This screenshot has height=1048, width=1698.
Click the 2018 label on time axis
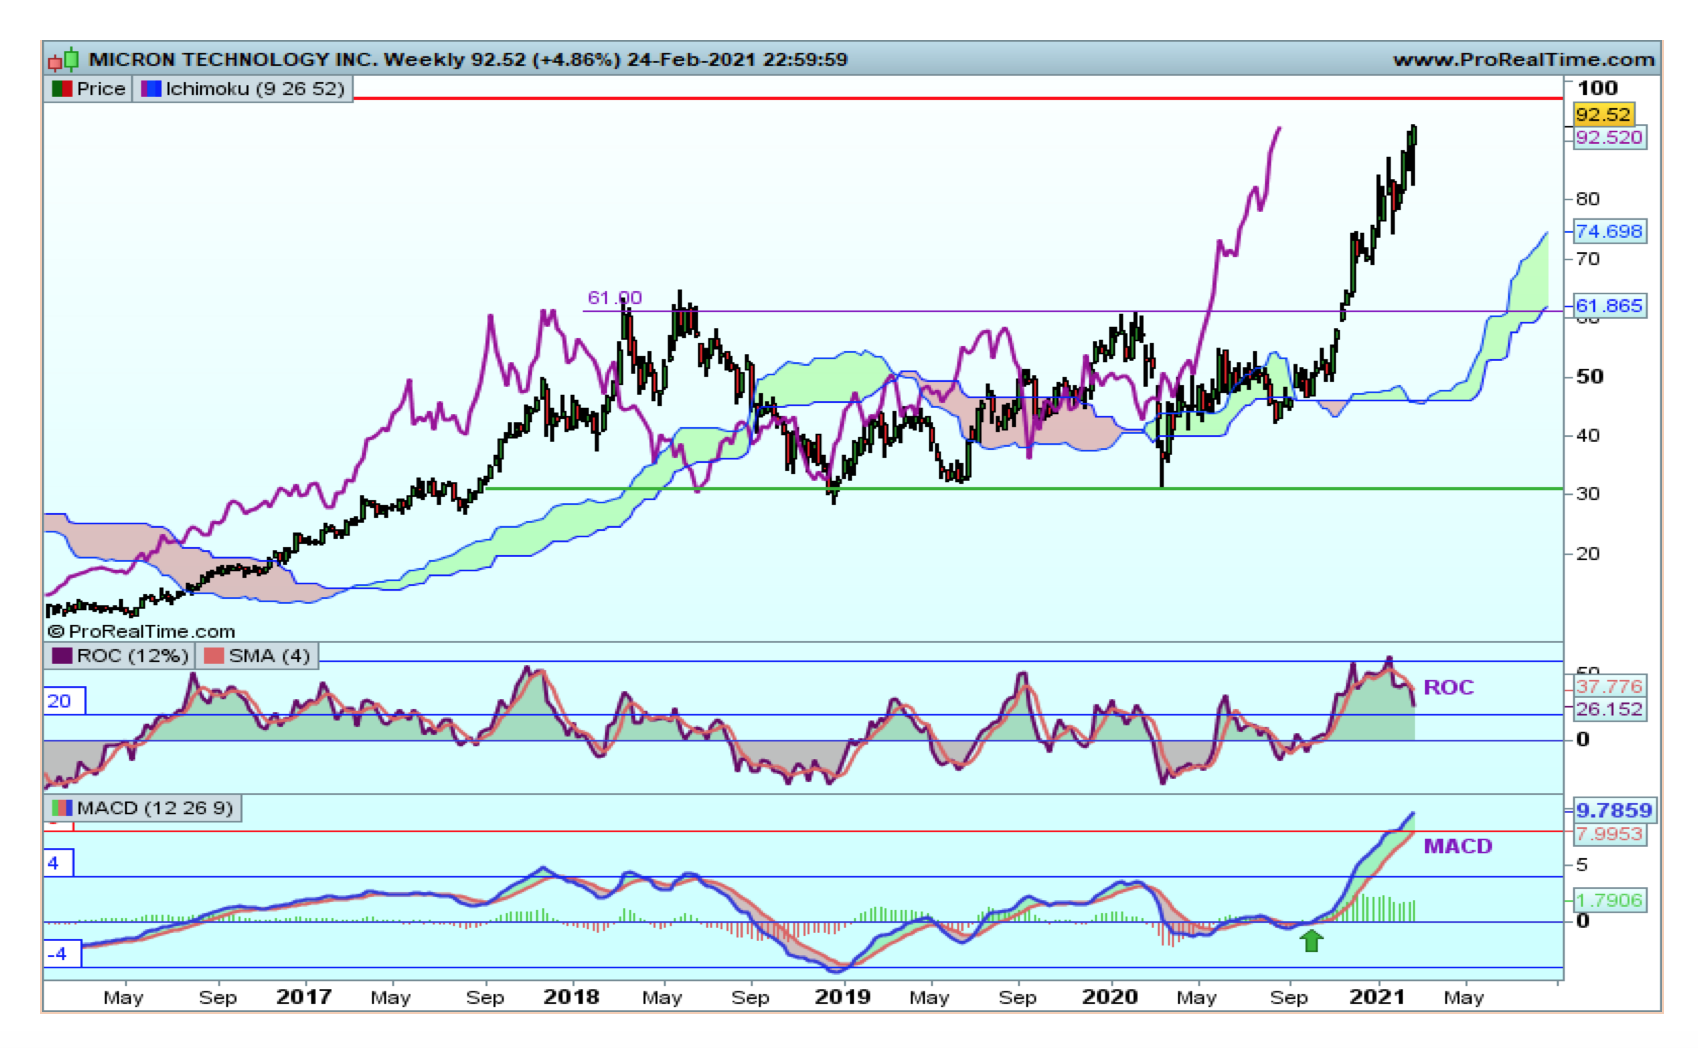coord(571,997)
